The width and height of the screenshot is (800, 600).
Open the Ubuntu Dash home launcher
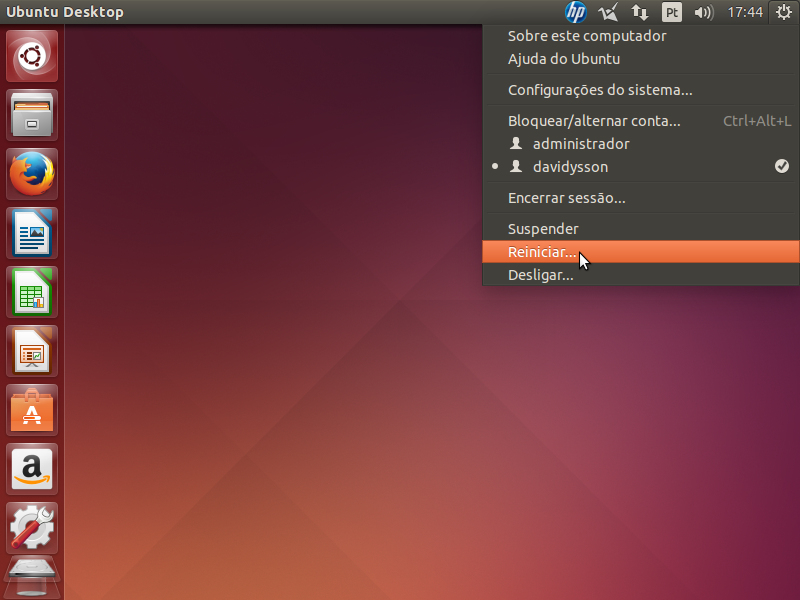33,57
